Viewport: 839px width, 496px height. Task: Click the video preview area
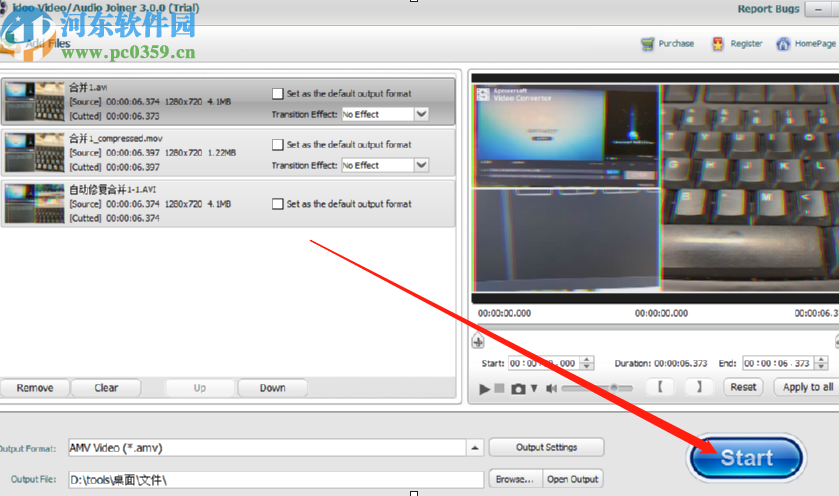(x=655, y=187)
